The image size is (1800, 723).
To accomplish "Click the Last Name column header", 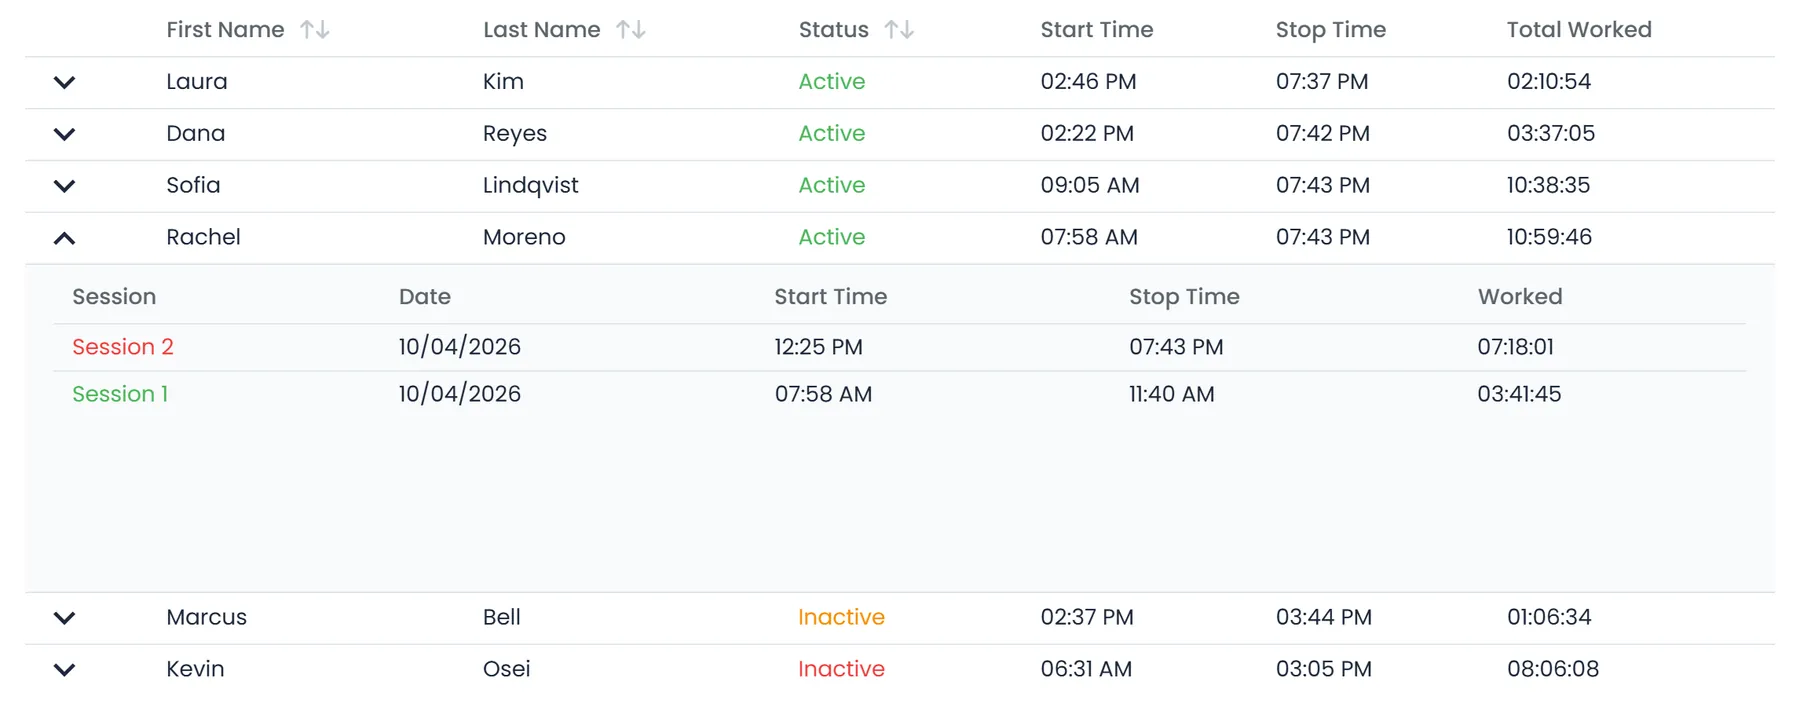I will coord(542,30).
